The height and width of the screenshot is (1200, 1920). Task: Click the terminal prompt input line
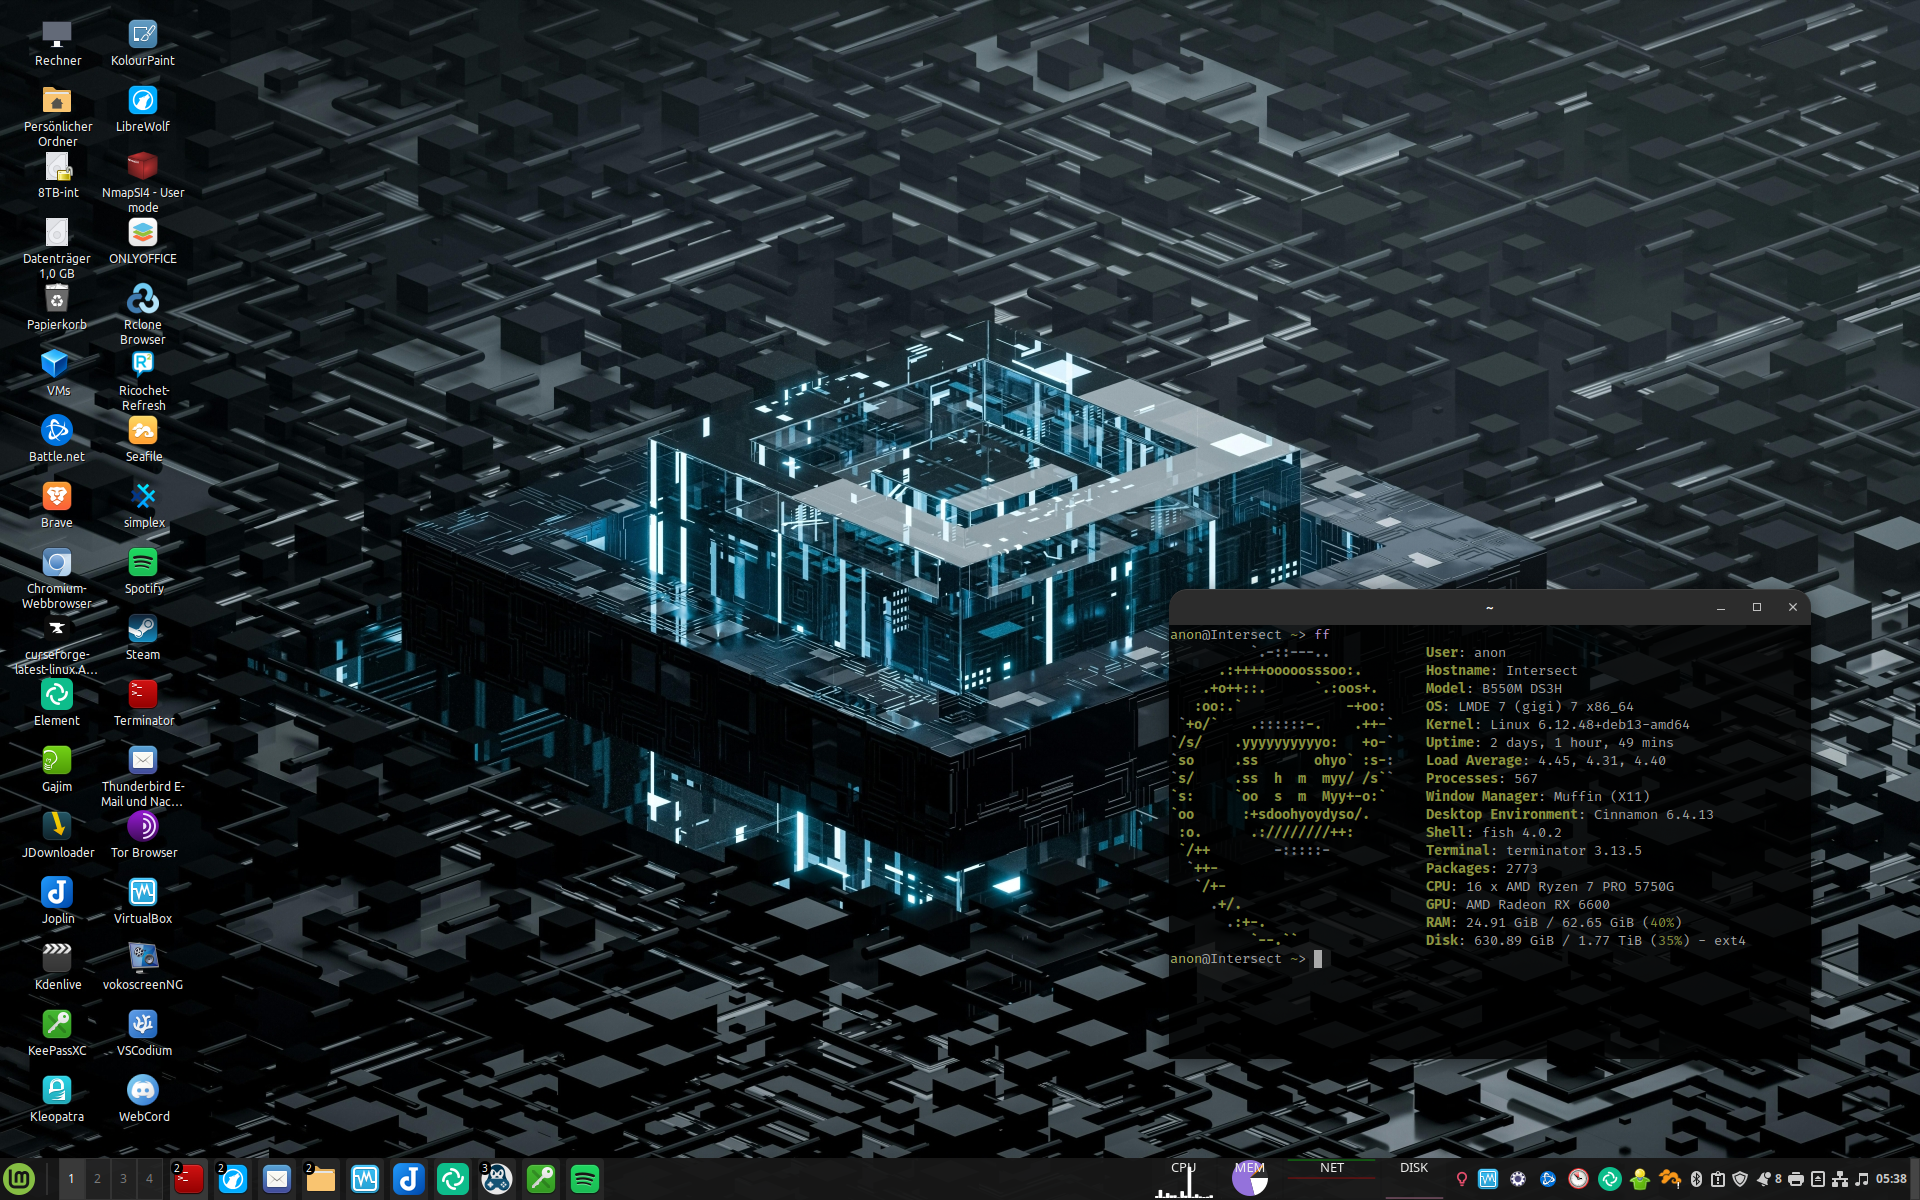[x=1318, y=959]
